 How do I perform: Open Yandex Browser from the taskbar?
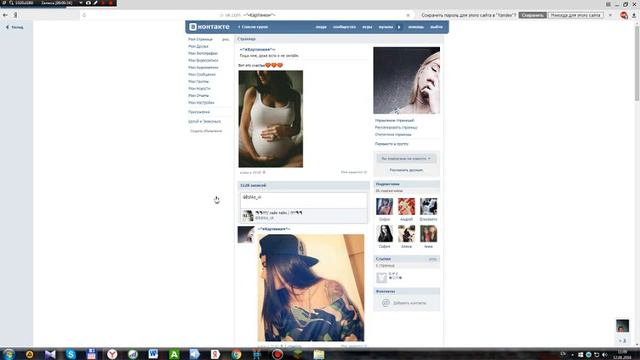click(112, 354)
